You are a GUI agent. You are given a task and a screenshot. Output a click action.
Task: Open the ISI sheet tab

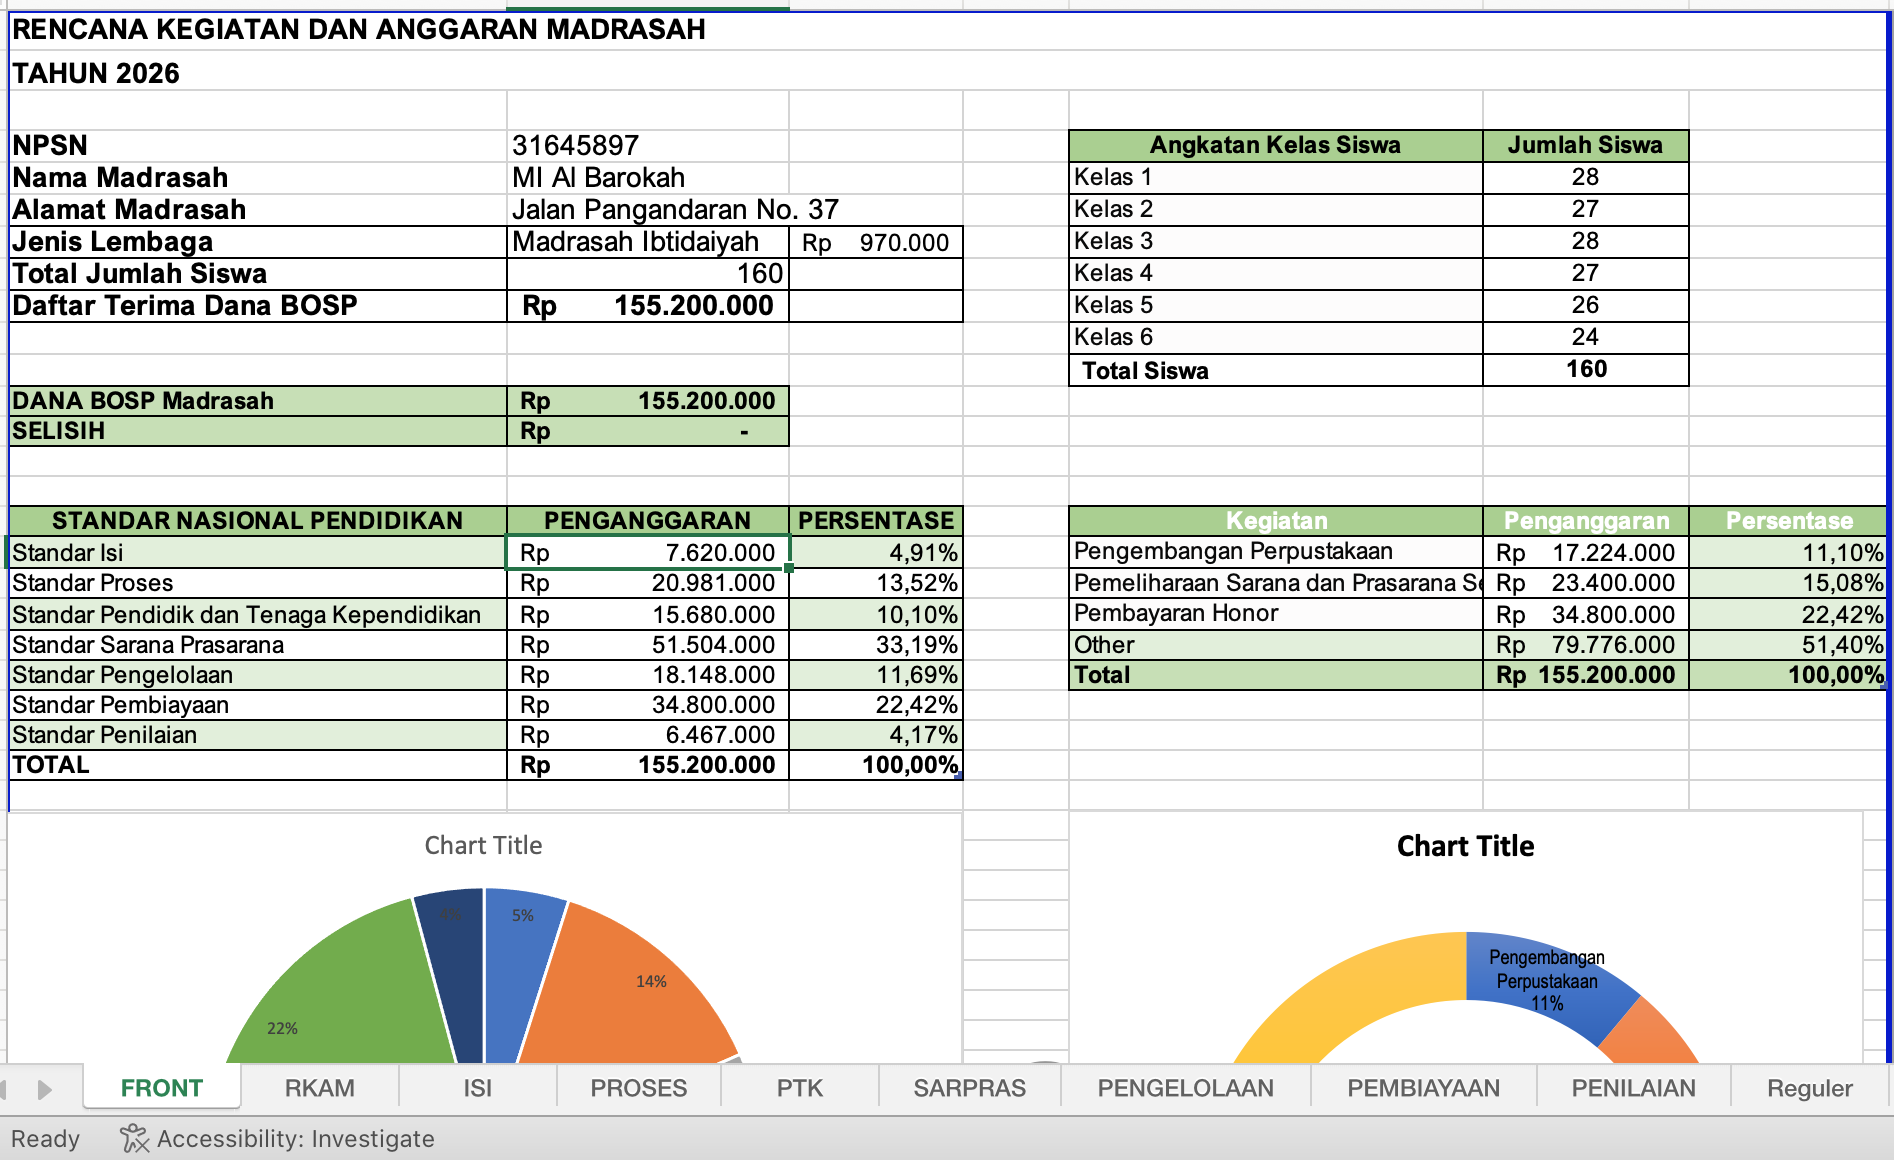pyautogui.click(x=477, y=1088)
